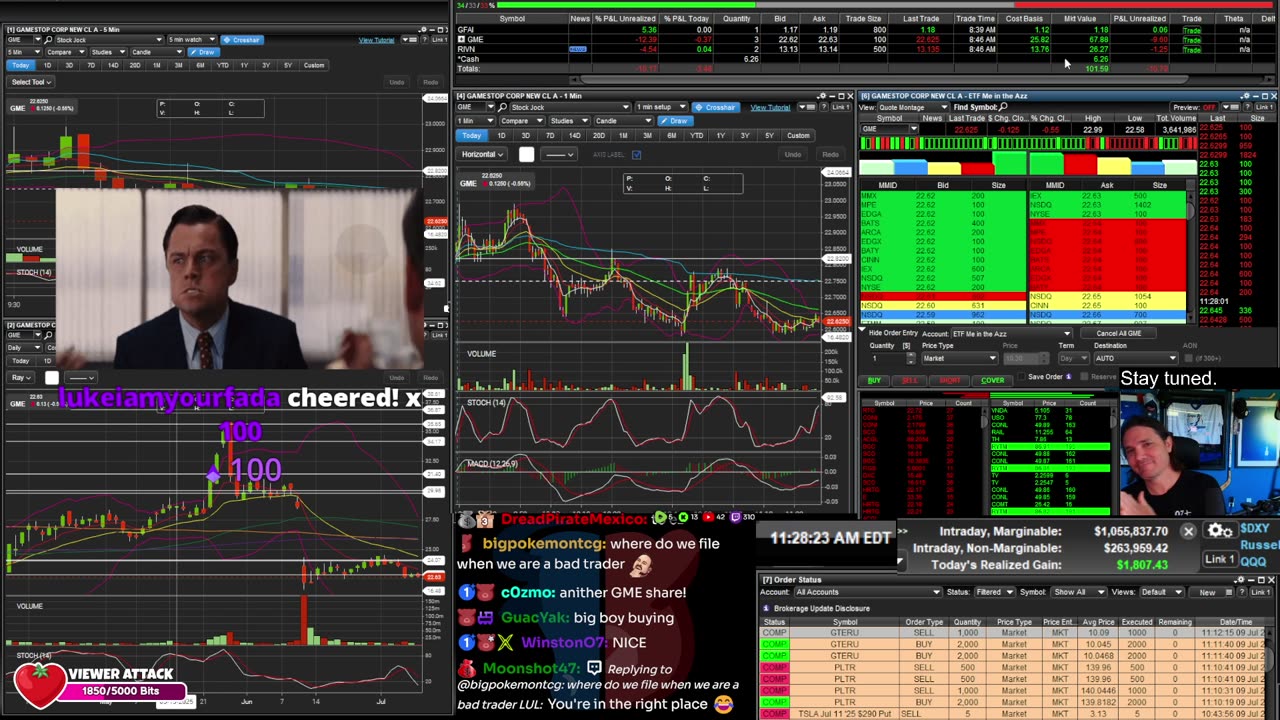Open help in the 1 Min chart window
This screenshot has height=720, width=1280.
[823, 107]
